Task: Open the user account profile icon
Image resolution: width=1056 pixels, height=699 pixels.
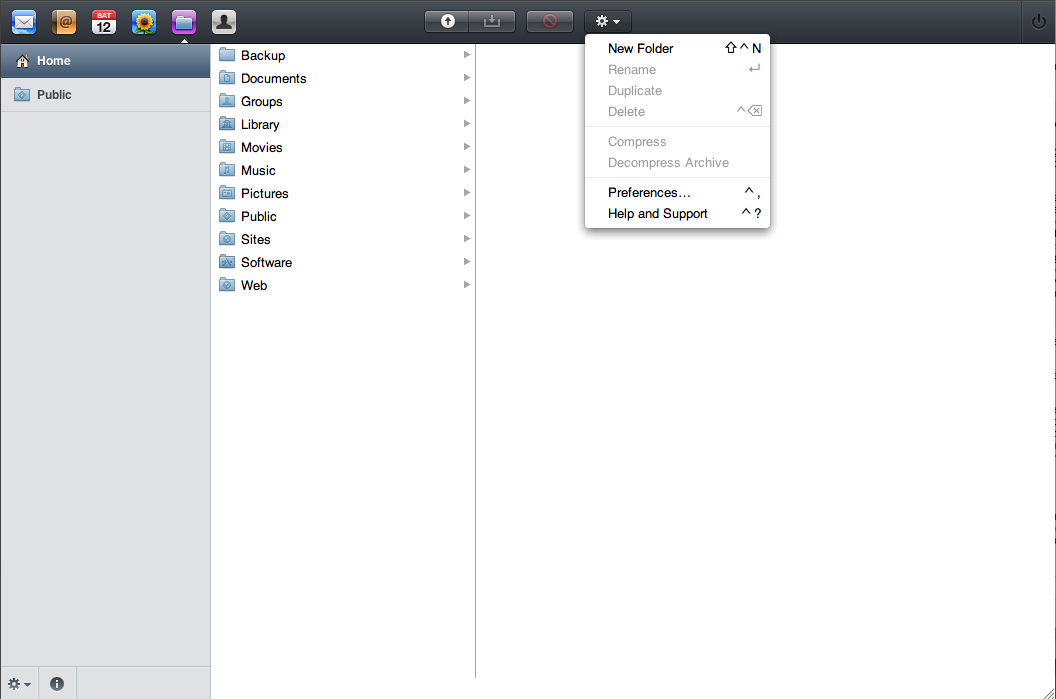Action: 224,22
